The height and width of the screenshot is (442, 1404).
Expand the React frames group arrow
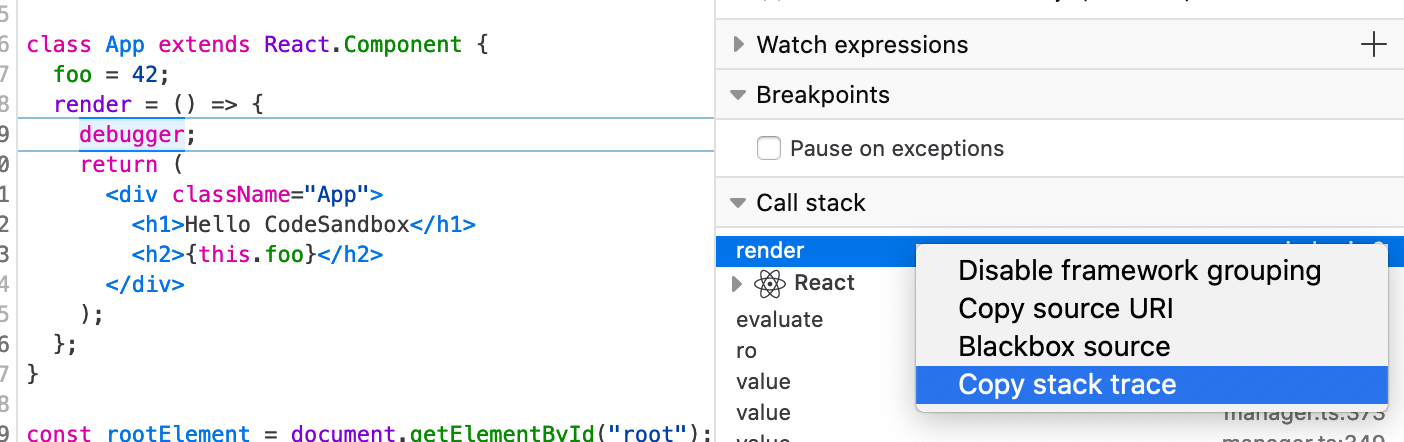click(738, 284)
